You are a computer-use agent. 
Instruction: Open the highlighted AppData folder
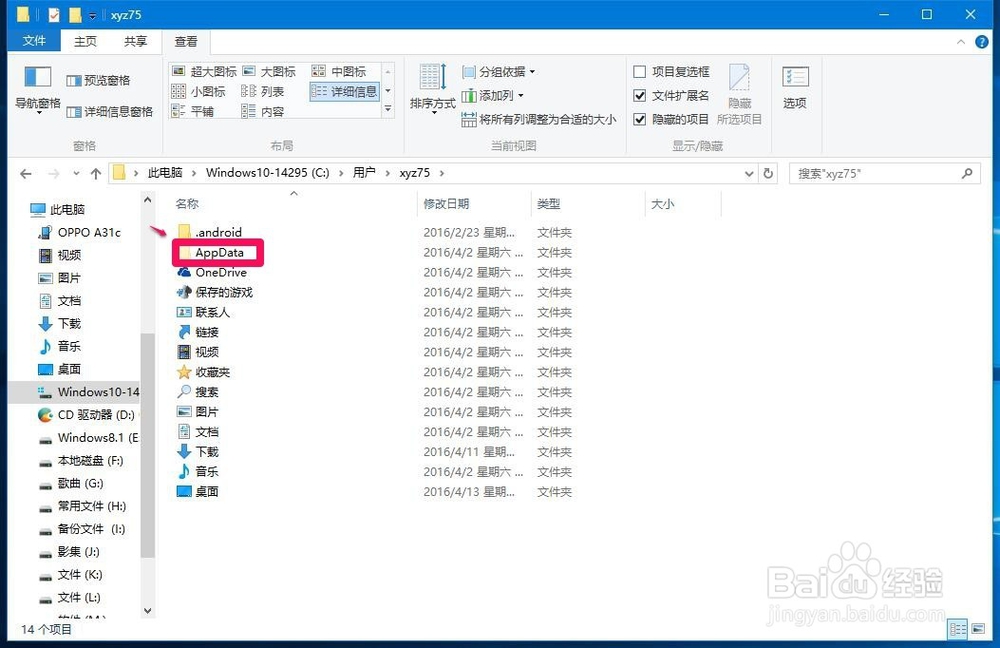pyautogui.click(x=217, y=252)
